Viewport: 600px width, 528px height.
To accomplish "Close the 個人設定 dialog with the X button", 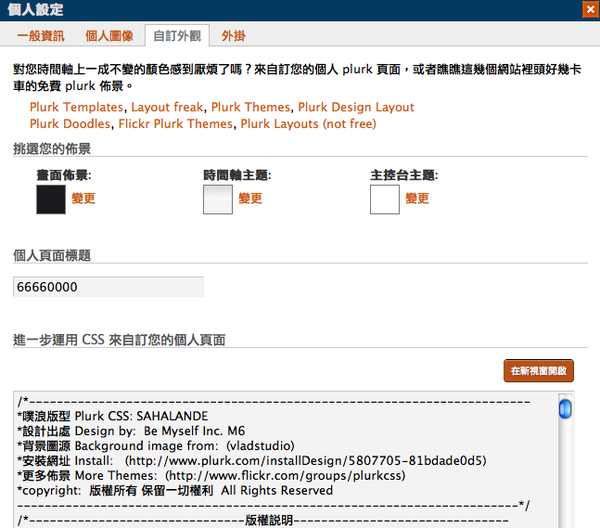I will (590, 10).
